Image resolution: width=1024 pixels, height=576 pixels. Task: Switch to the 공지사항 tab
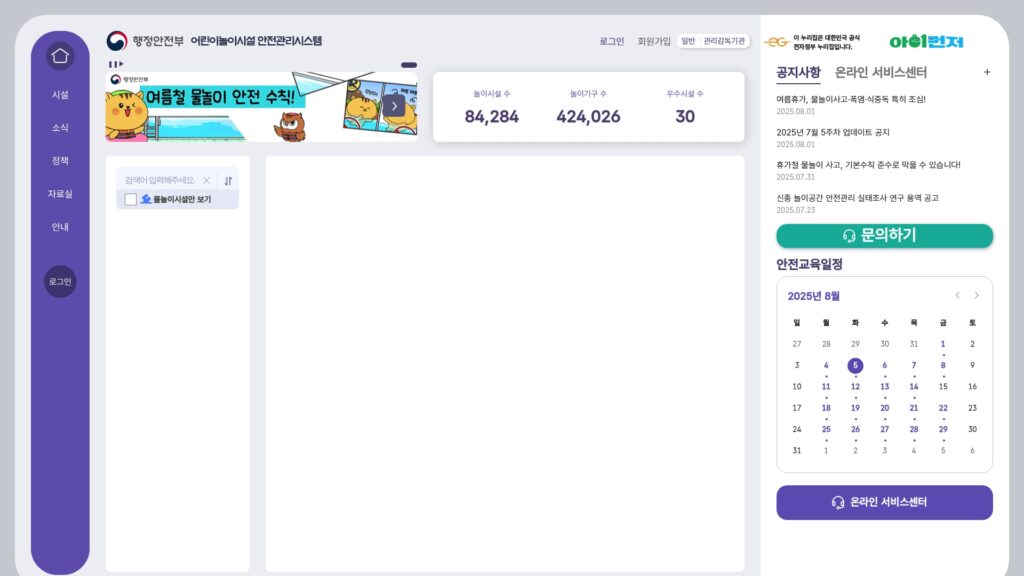(x=798, y=72)
